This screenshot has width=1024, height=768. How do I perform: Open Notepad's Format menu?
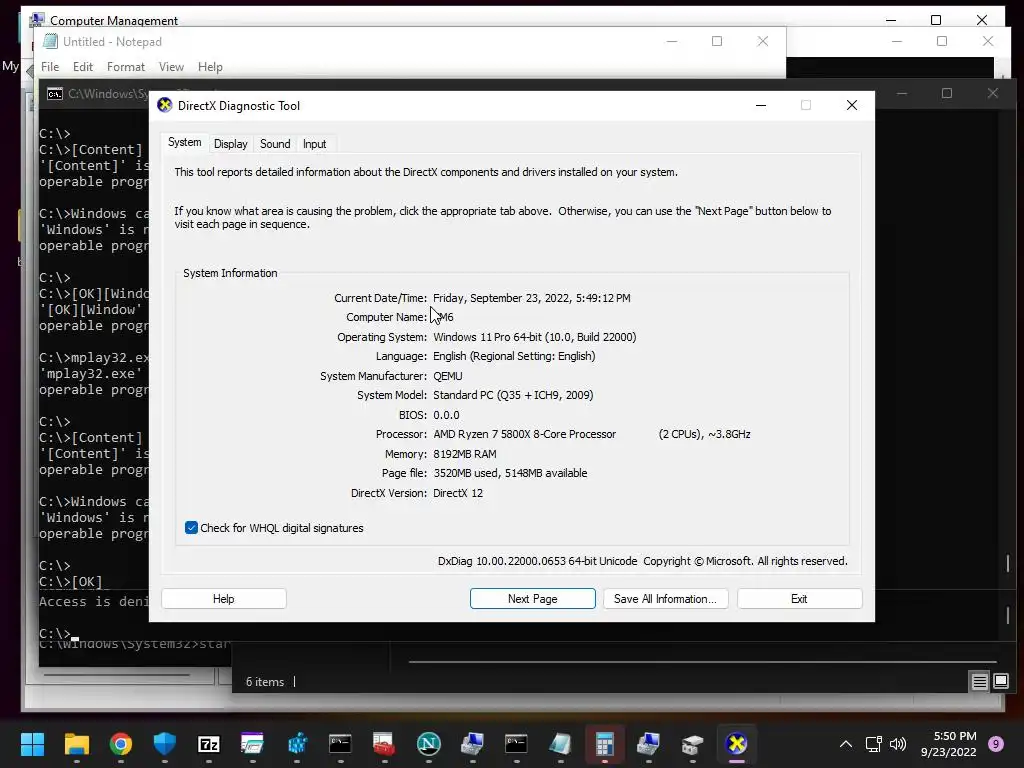pos(126,67)
